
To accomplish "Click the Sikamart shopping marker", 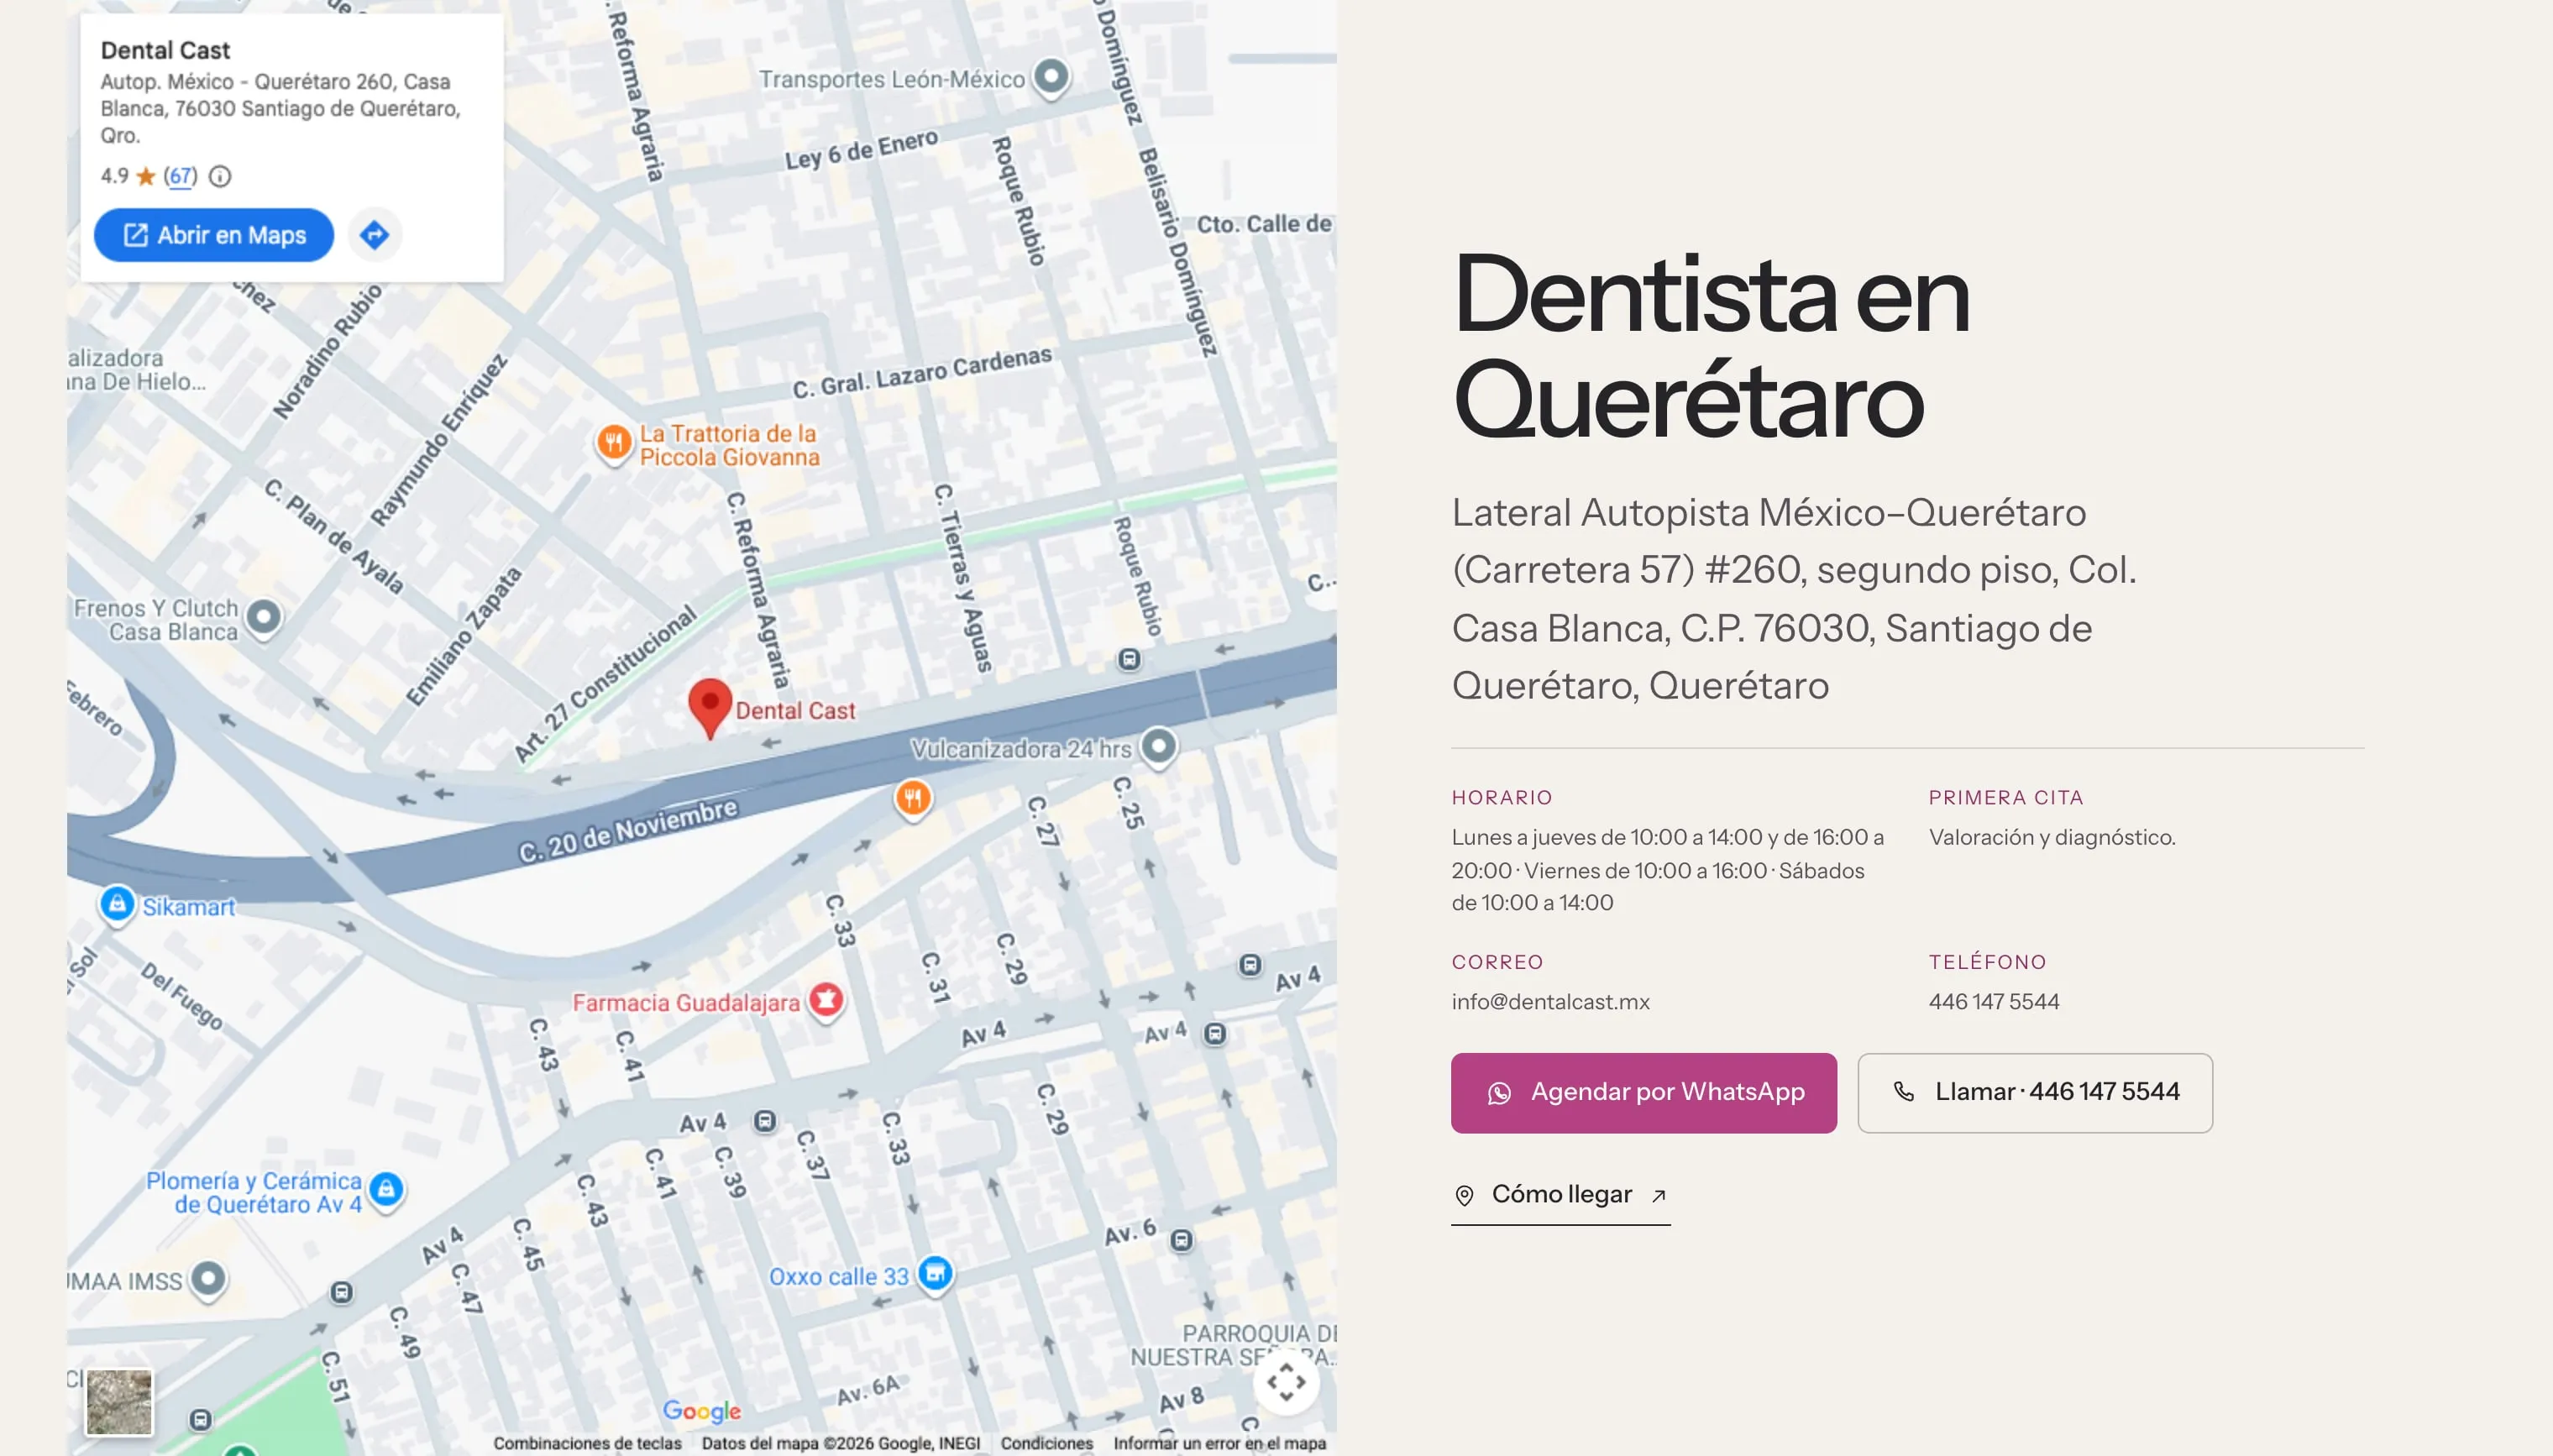I will pos(117,904).
